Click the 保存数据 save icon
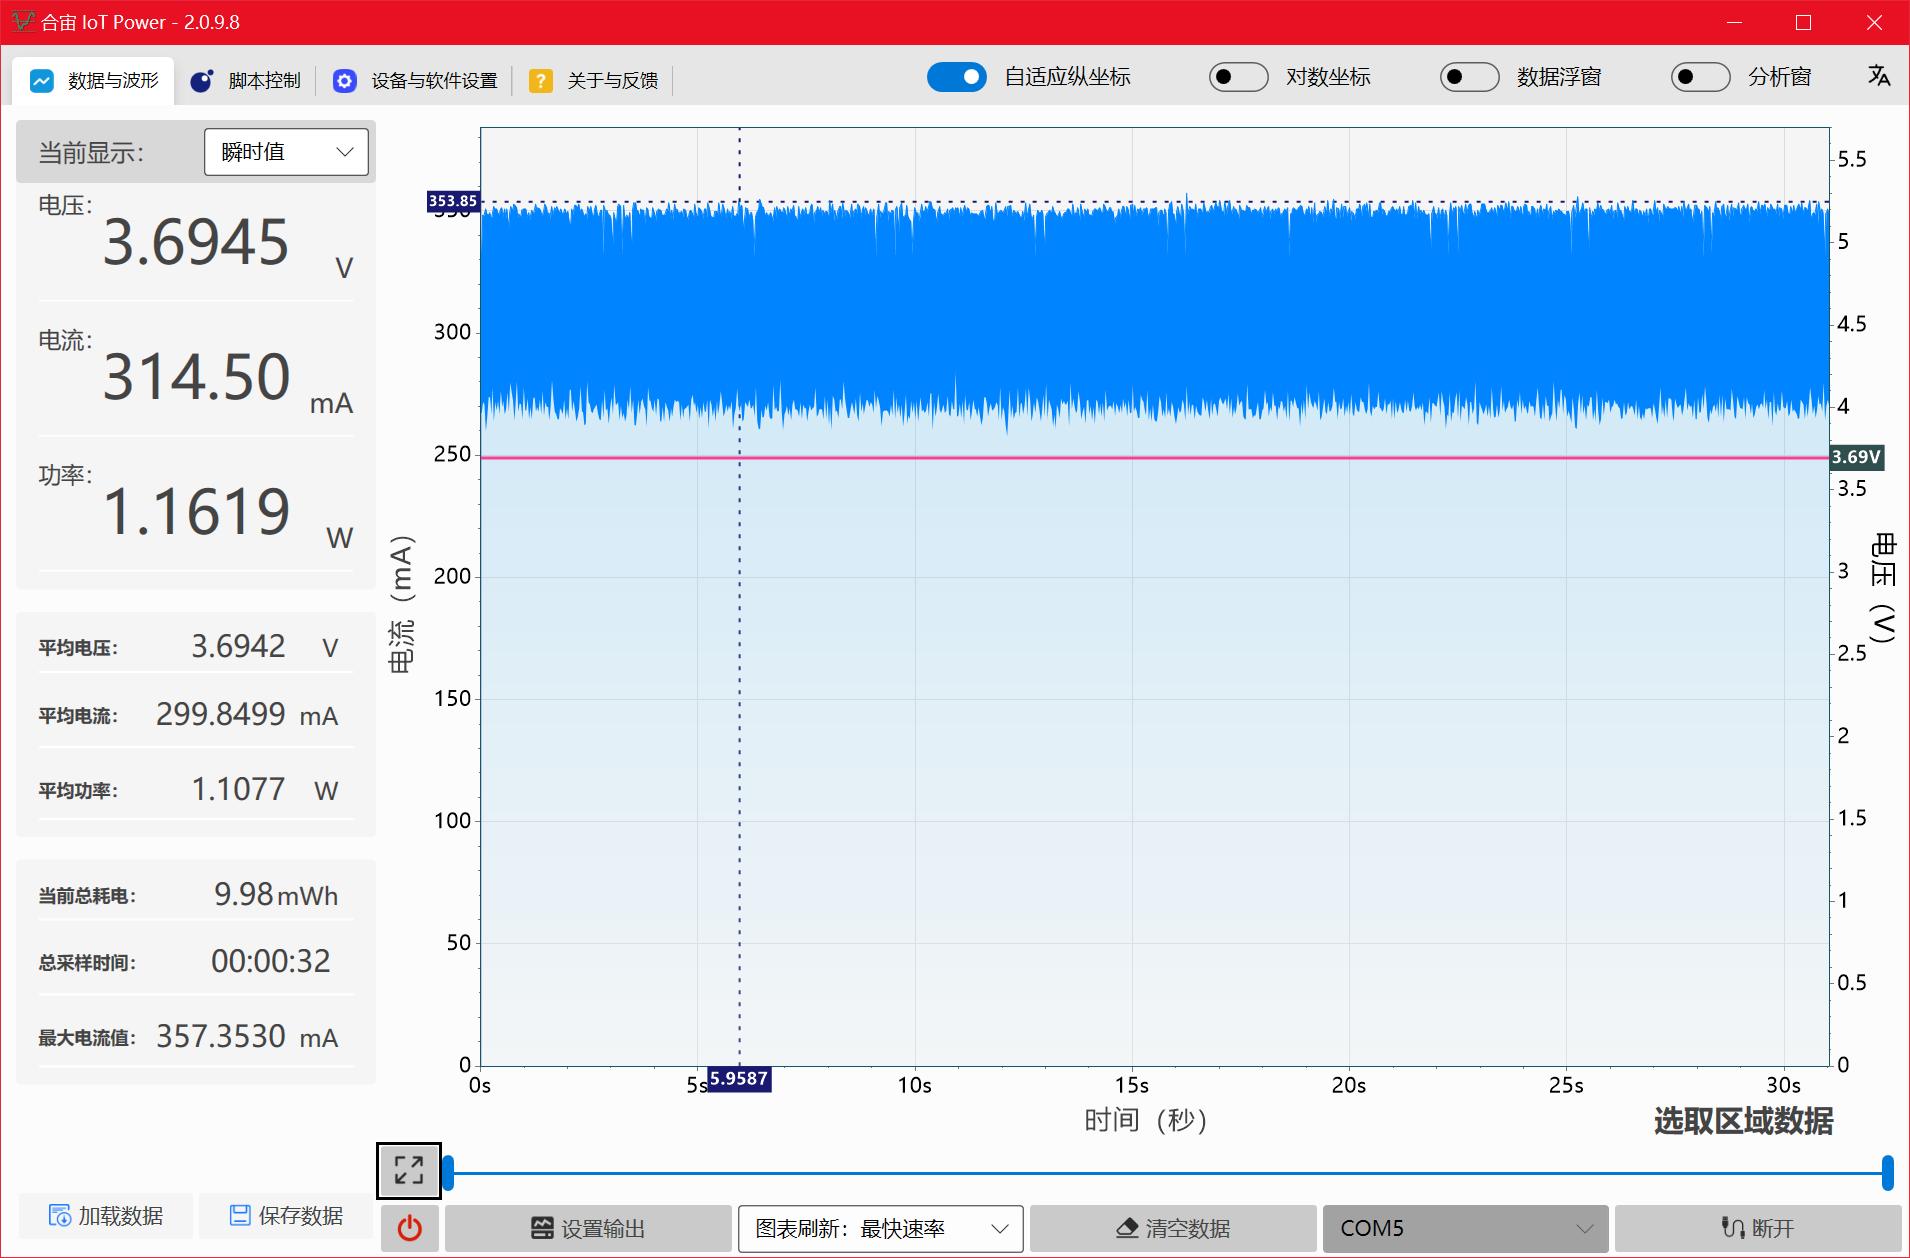This screenshot has width=1910, height=1258. point(239,1216)
